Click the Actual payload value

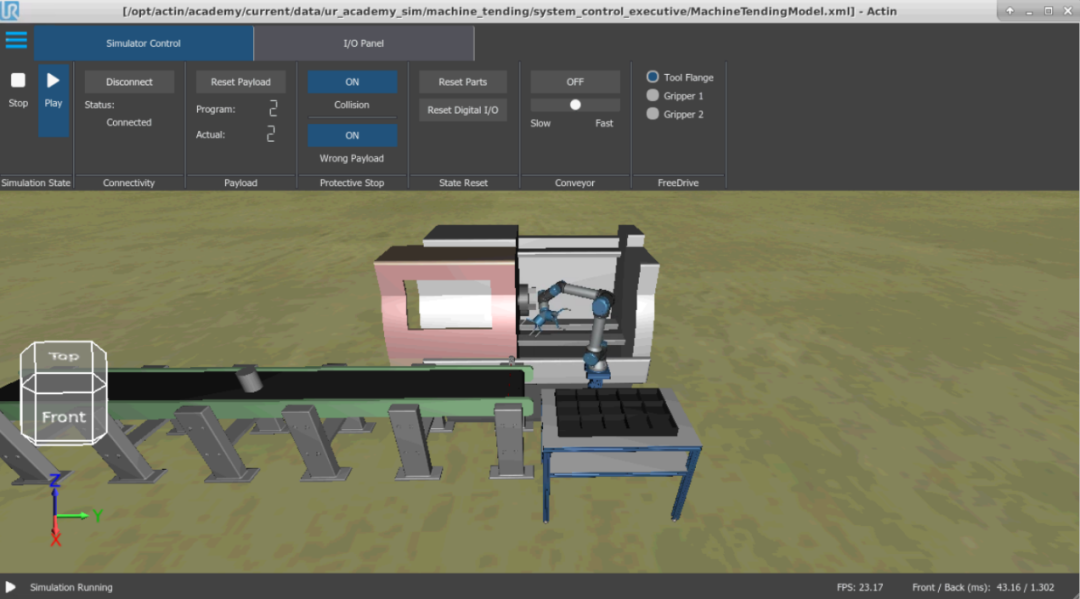(271, 134)
